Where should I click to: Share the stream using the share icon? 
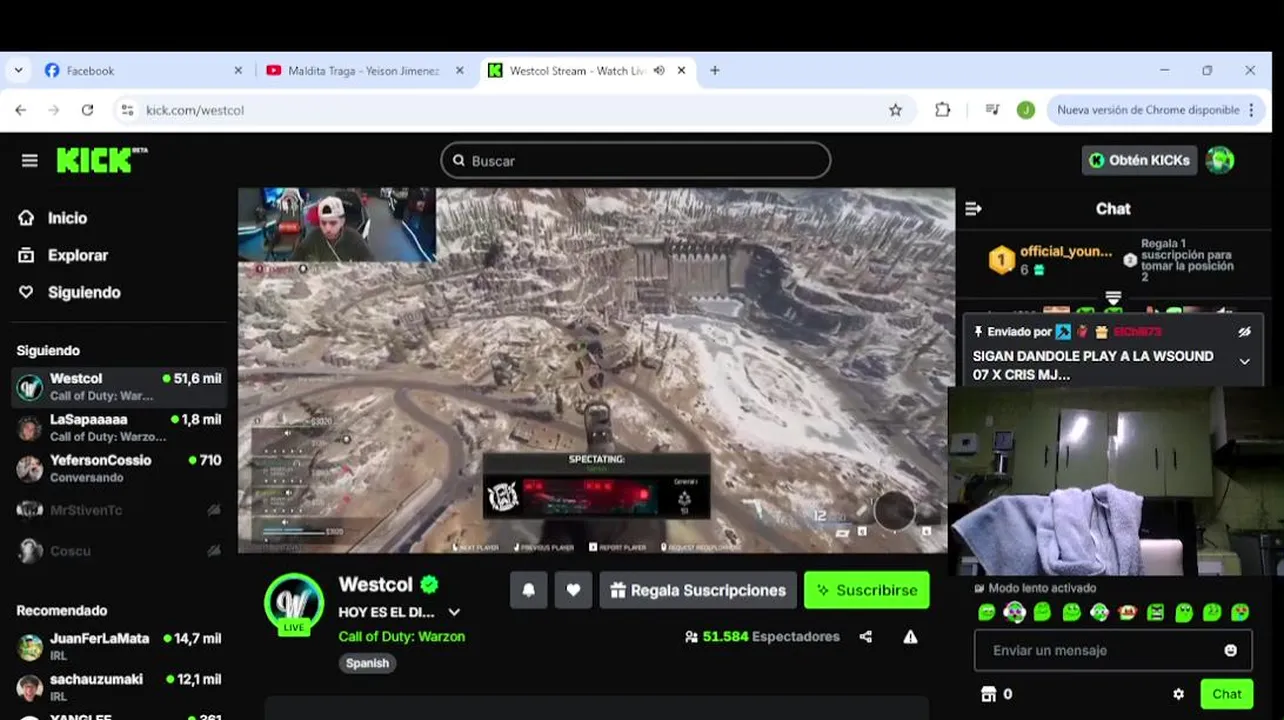[865, 637]
